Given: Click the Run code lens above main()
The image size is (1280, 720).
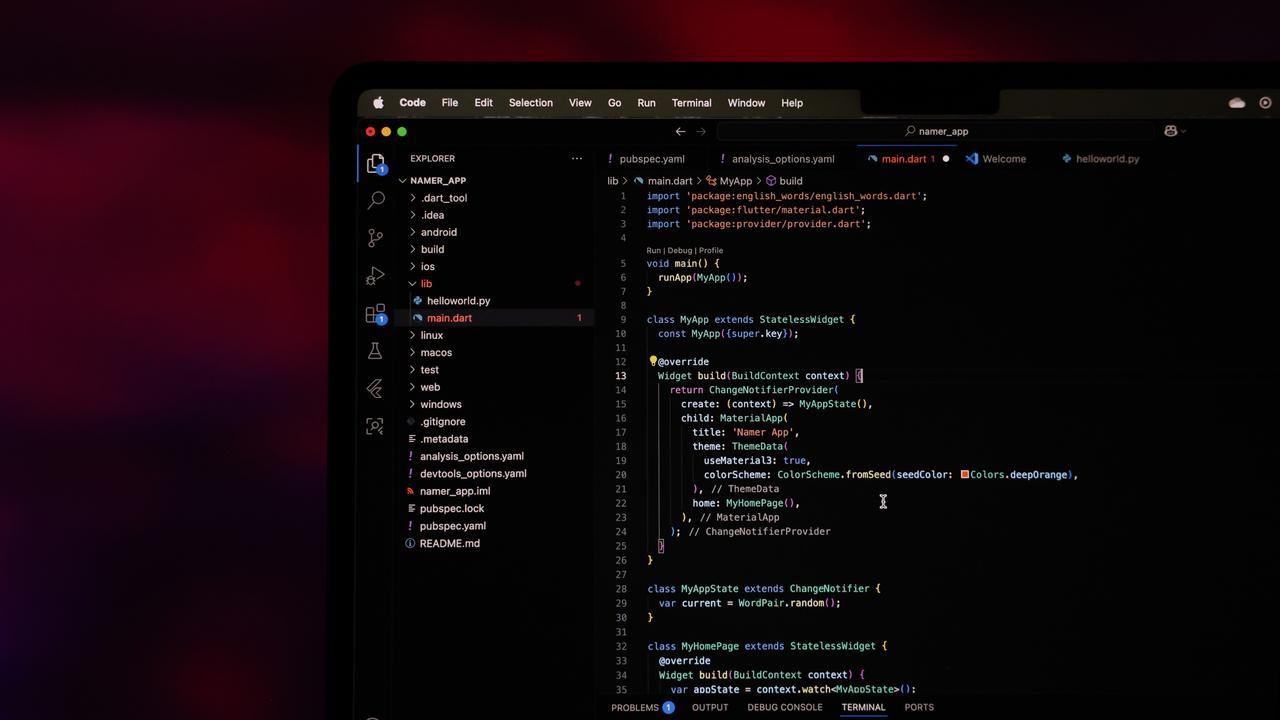Looking at the screenshot, I should tap(653, 251).
